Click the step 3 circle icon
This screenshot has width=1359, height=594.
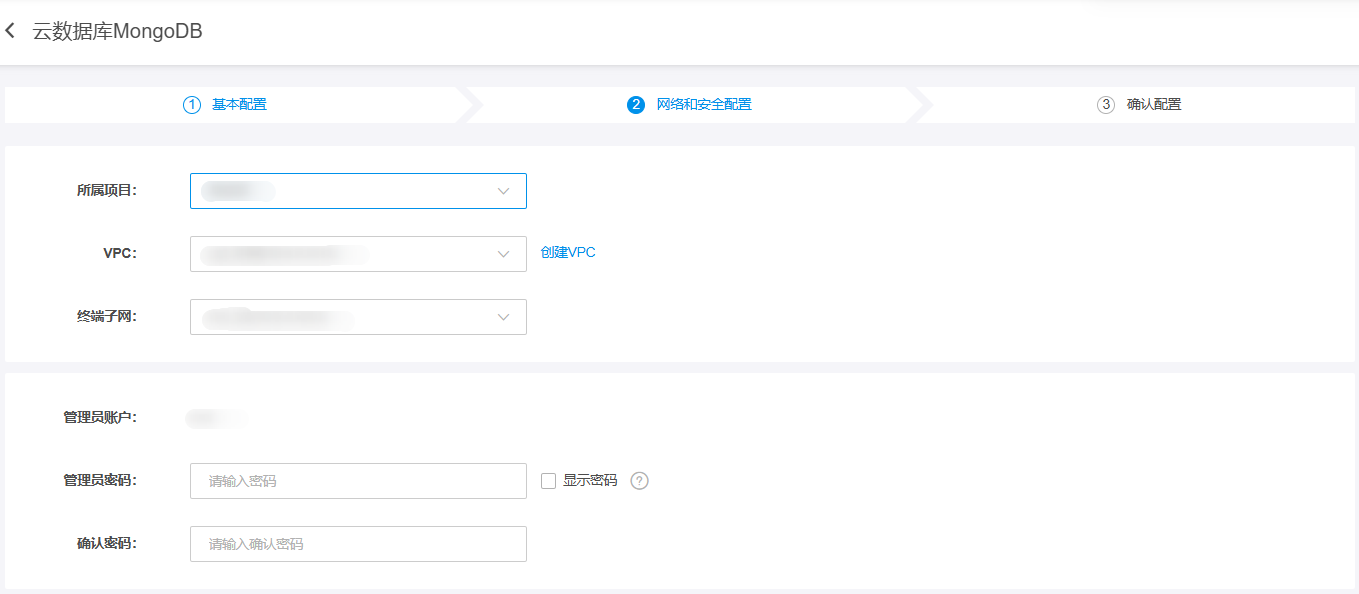point(1106,105)
